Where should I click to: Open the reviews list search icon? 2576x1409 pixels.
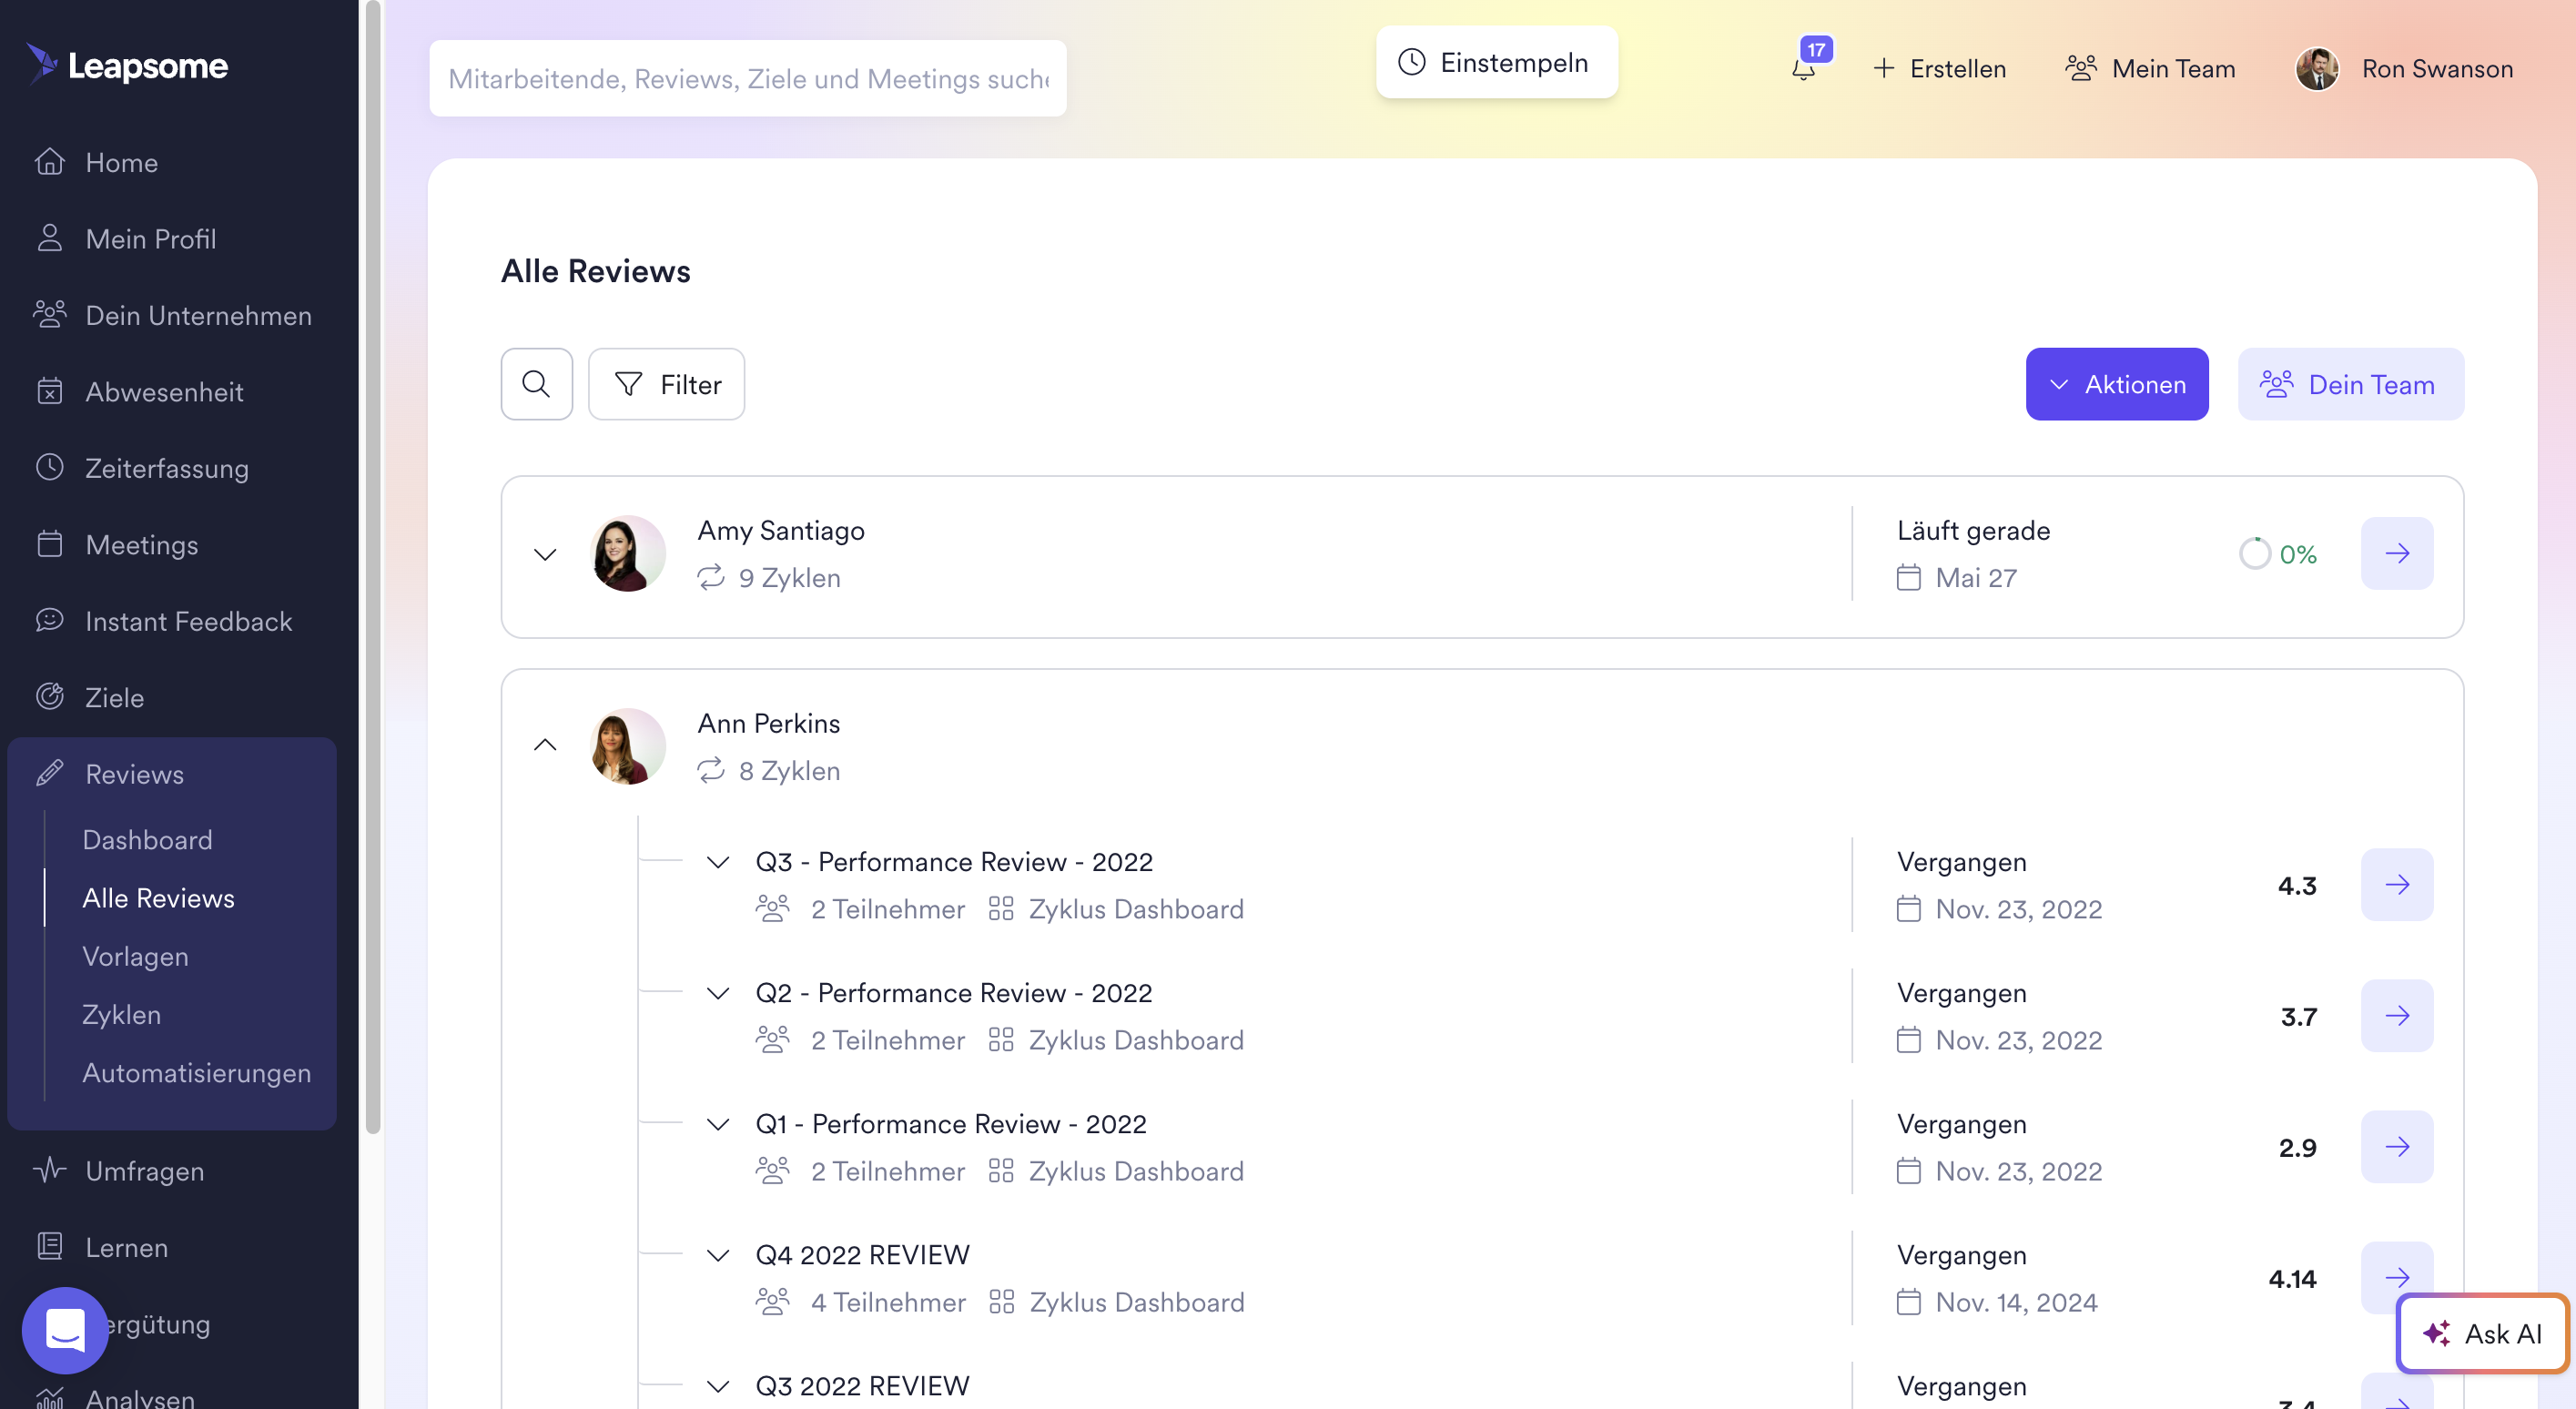[537, 384]
